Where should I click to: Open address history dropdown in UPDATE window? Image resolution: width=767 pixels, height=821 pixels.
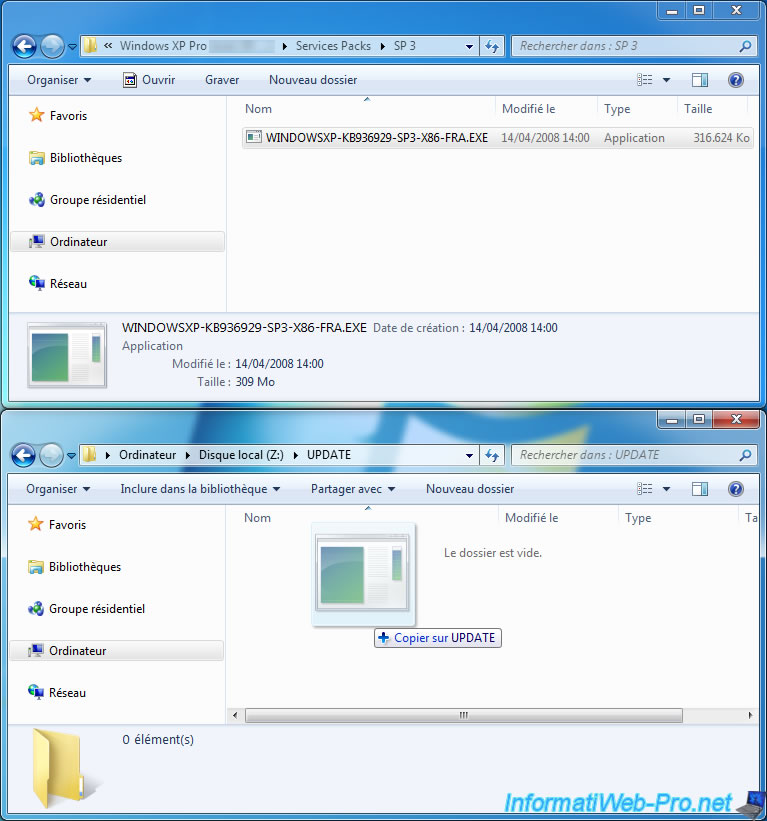(469, 455)
